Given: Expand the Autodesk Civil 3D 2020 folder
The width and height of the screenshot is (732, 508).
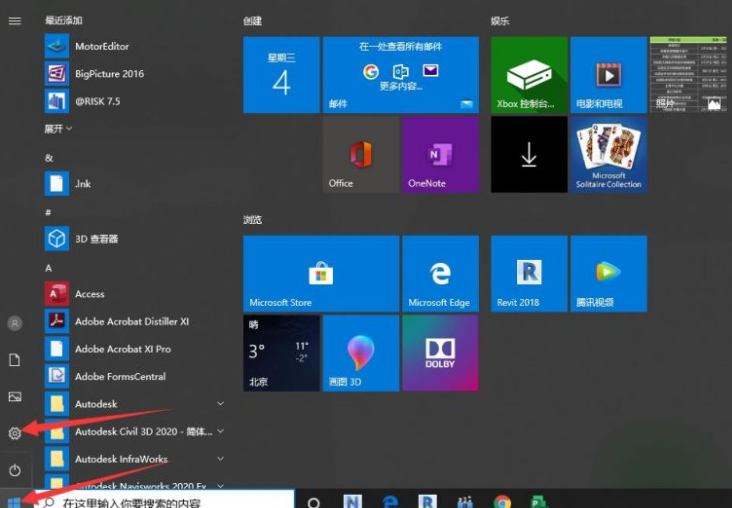Looking at the screenshot, I should coord(135,431).
